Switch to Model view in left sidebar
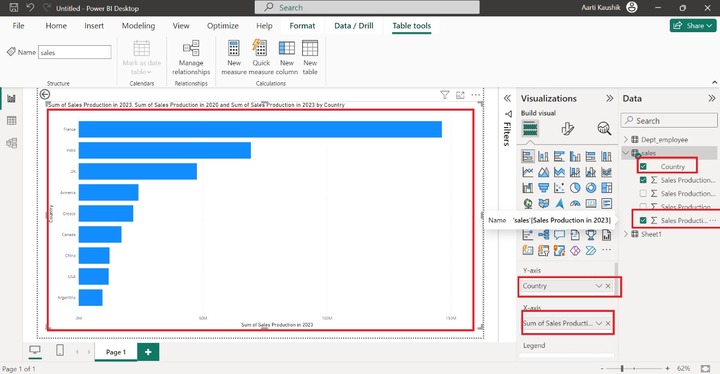The height and width of the screenshot is (374, 720). [x=11, y=143]
